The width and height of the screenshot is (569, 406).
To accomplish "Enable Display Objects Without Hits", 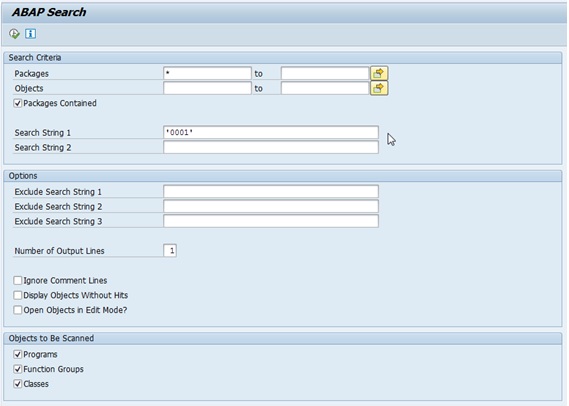I will pos(18,295).
